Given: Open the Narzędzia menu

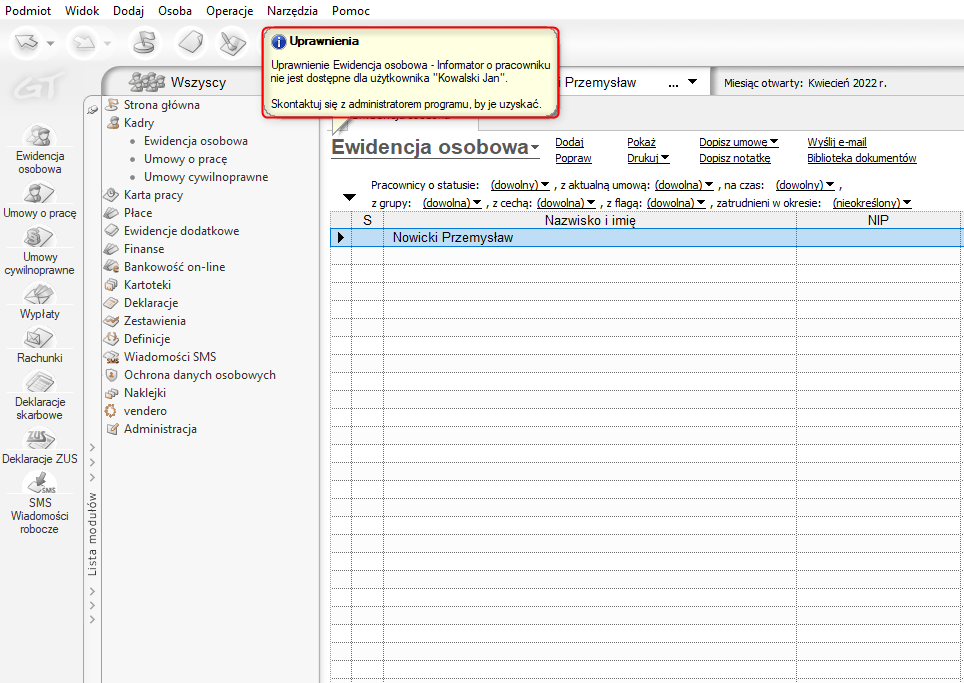Looking at the screenshot, I should pos(292,11).
